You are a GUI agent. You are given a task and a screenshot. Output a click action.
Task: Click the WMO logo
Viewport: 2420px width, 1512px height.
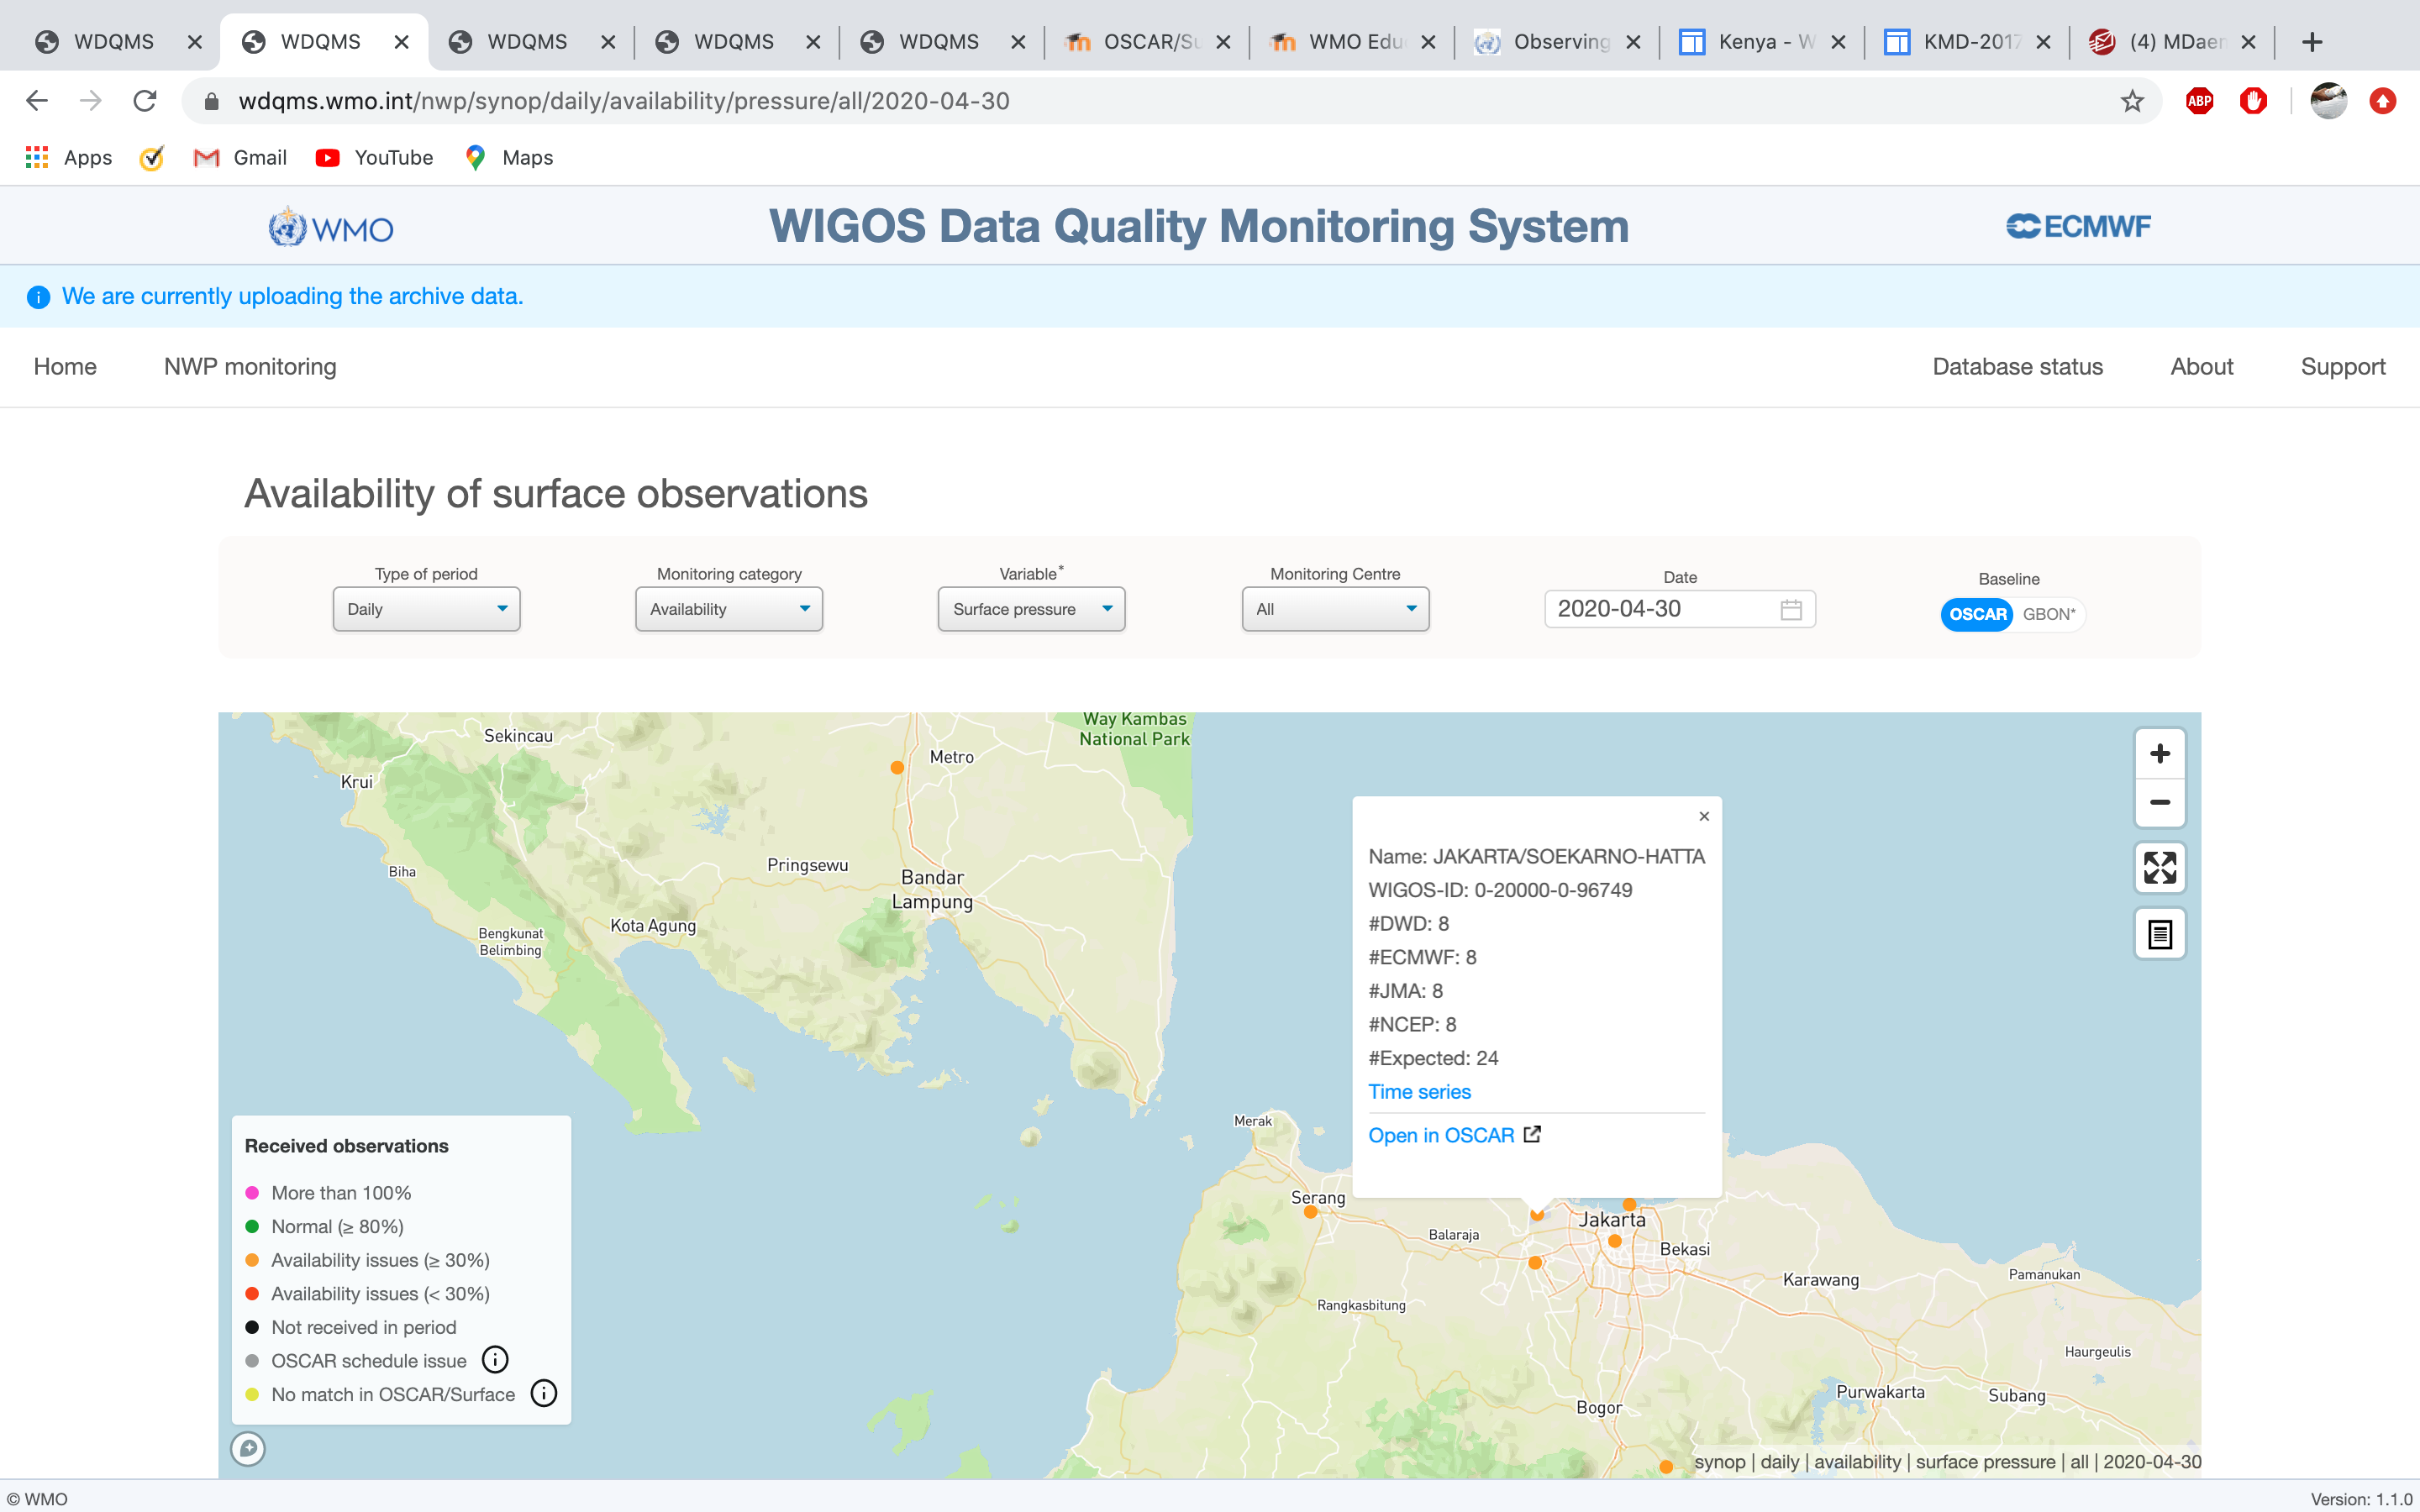(331, 229)
